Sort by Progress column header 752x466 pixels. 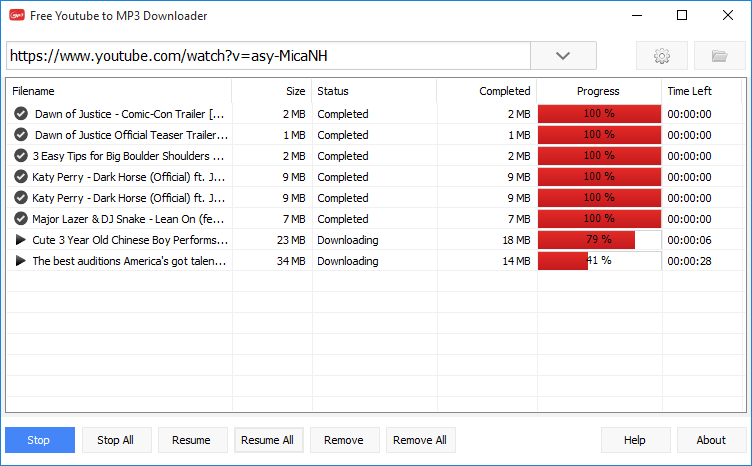pos(599,91)
